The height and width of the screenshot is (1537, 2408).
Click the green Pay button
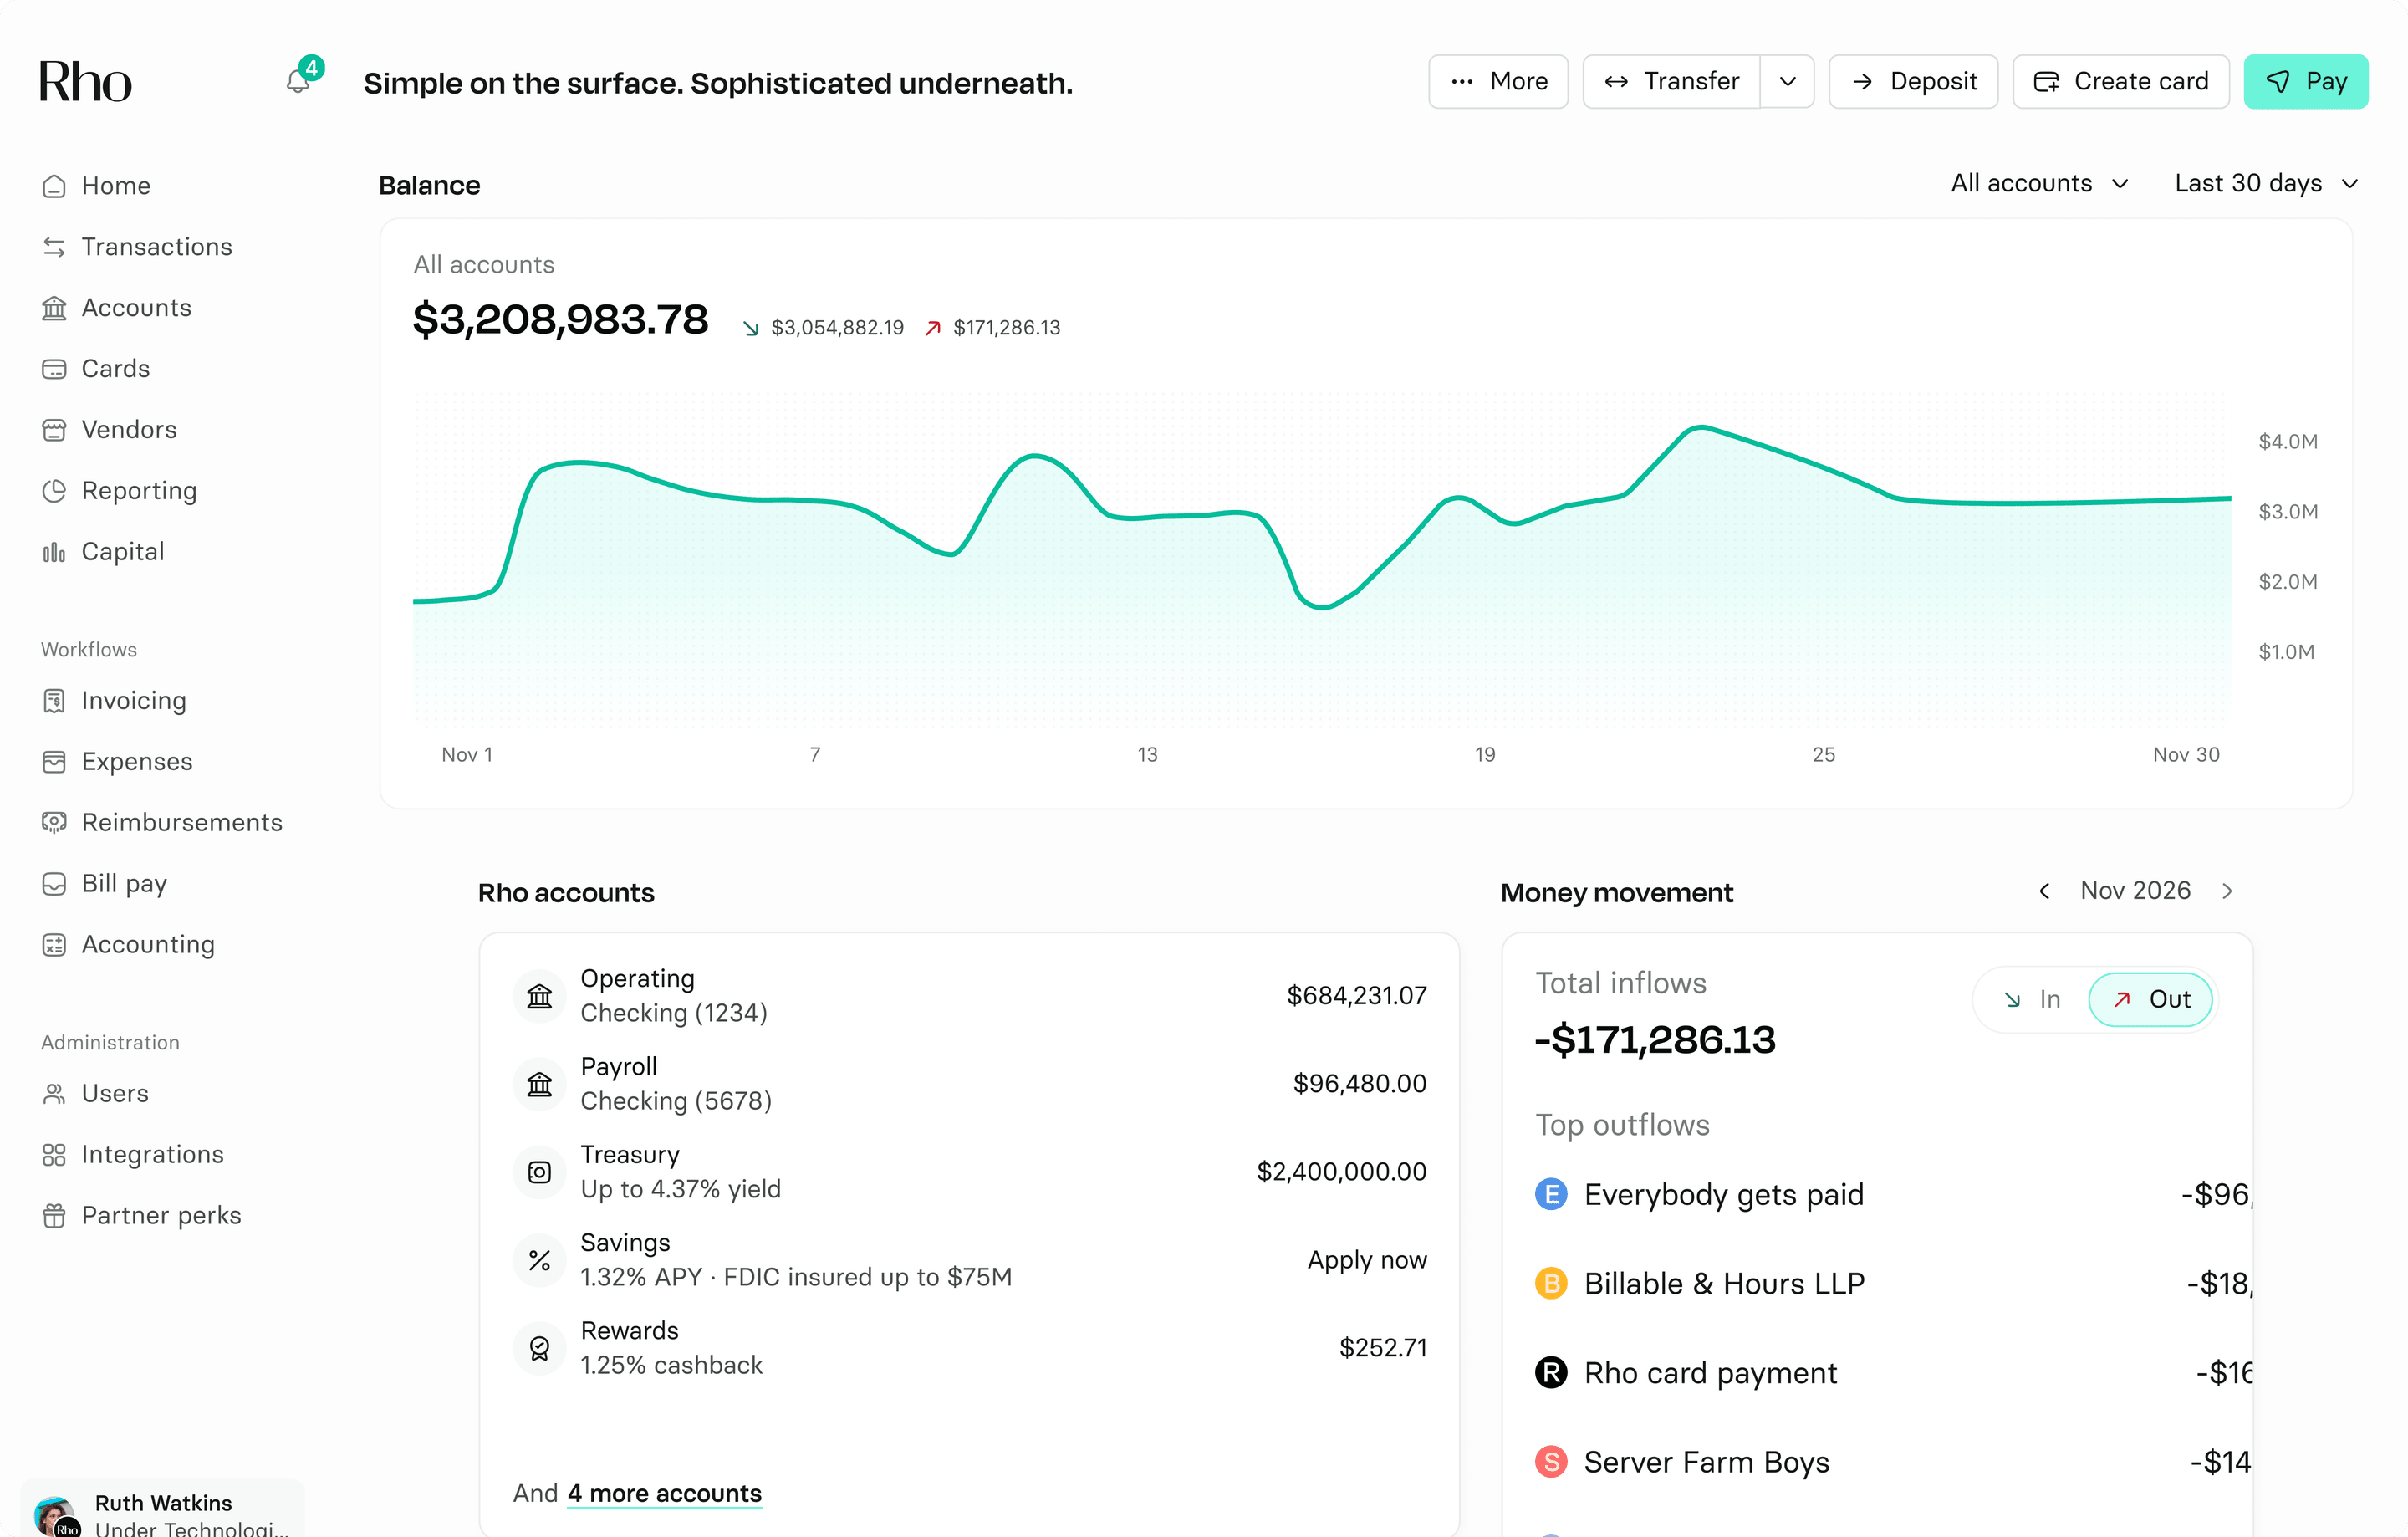click(x=2306, y=82)
